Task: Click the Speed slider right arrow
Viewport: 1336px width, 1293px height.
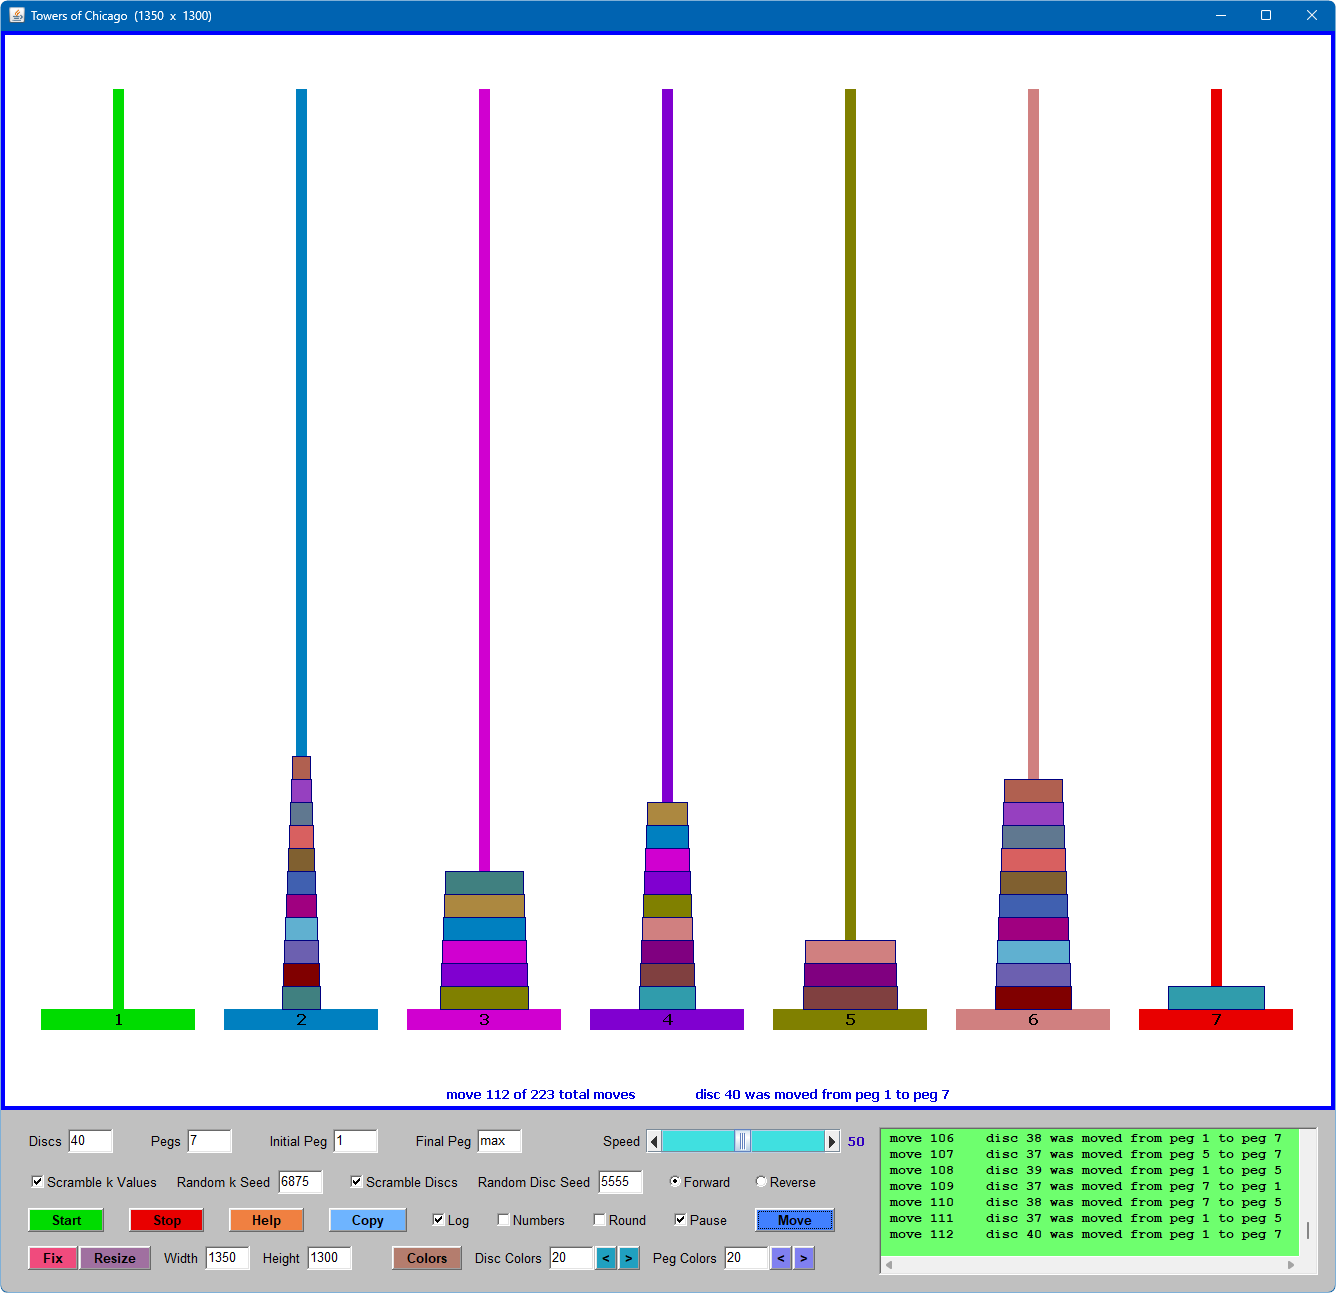Action: (x=831, y=1141)
